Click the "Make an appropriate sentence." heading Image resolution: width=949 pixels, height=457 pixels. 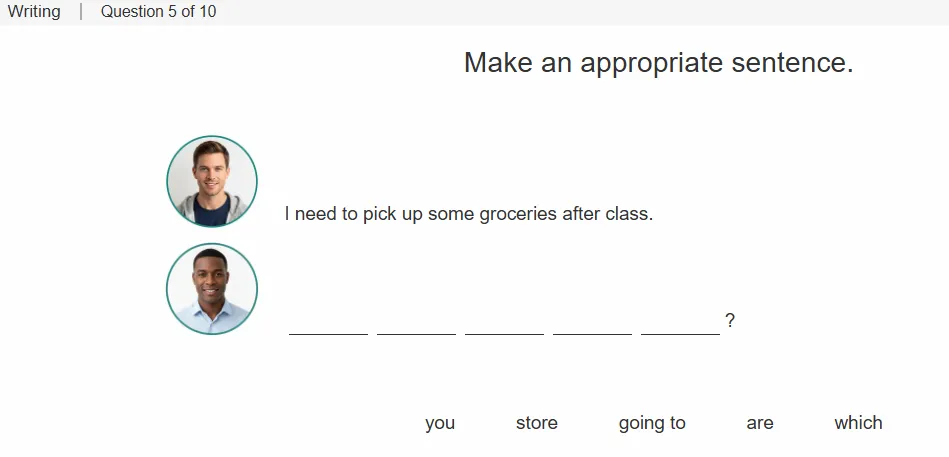[658, 63]
